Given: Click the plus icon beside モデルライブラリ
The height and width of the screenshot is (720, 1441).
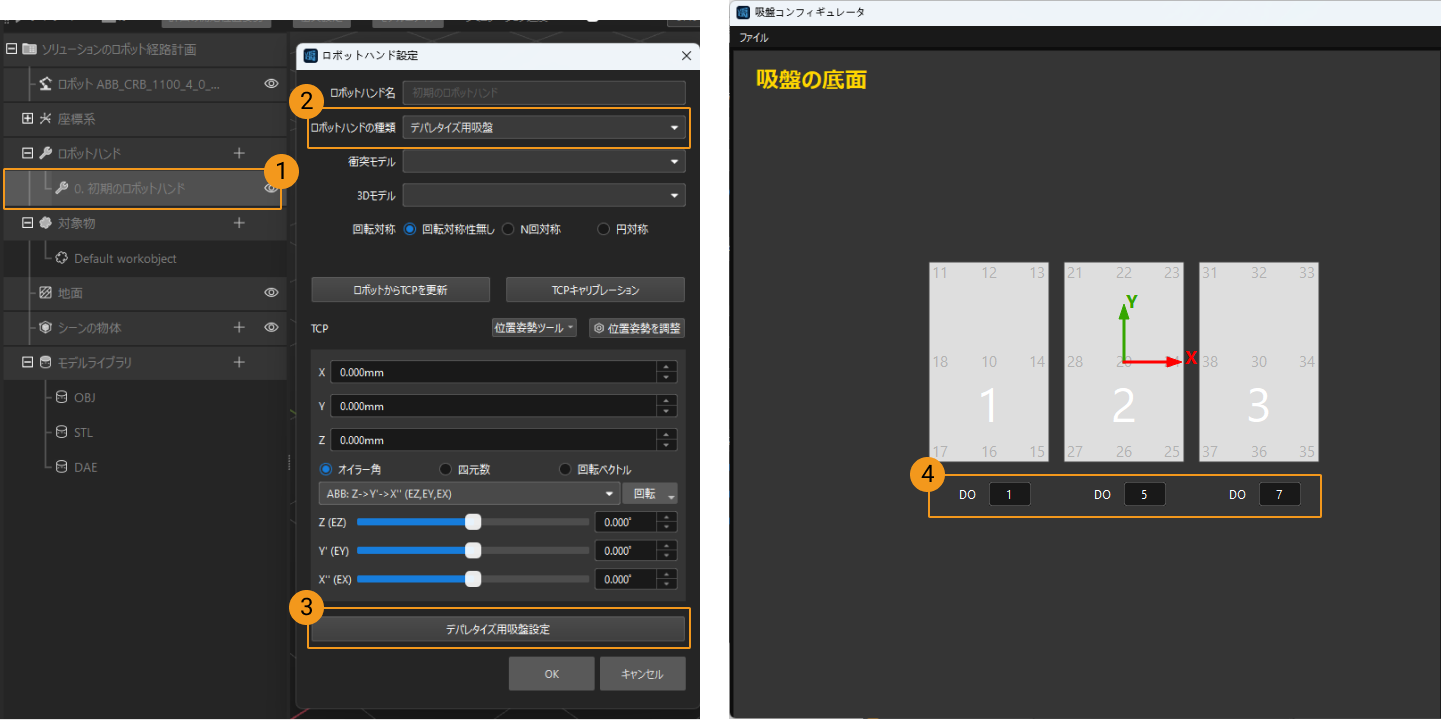Looking at the screenshot, I should 239,362.
